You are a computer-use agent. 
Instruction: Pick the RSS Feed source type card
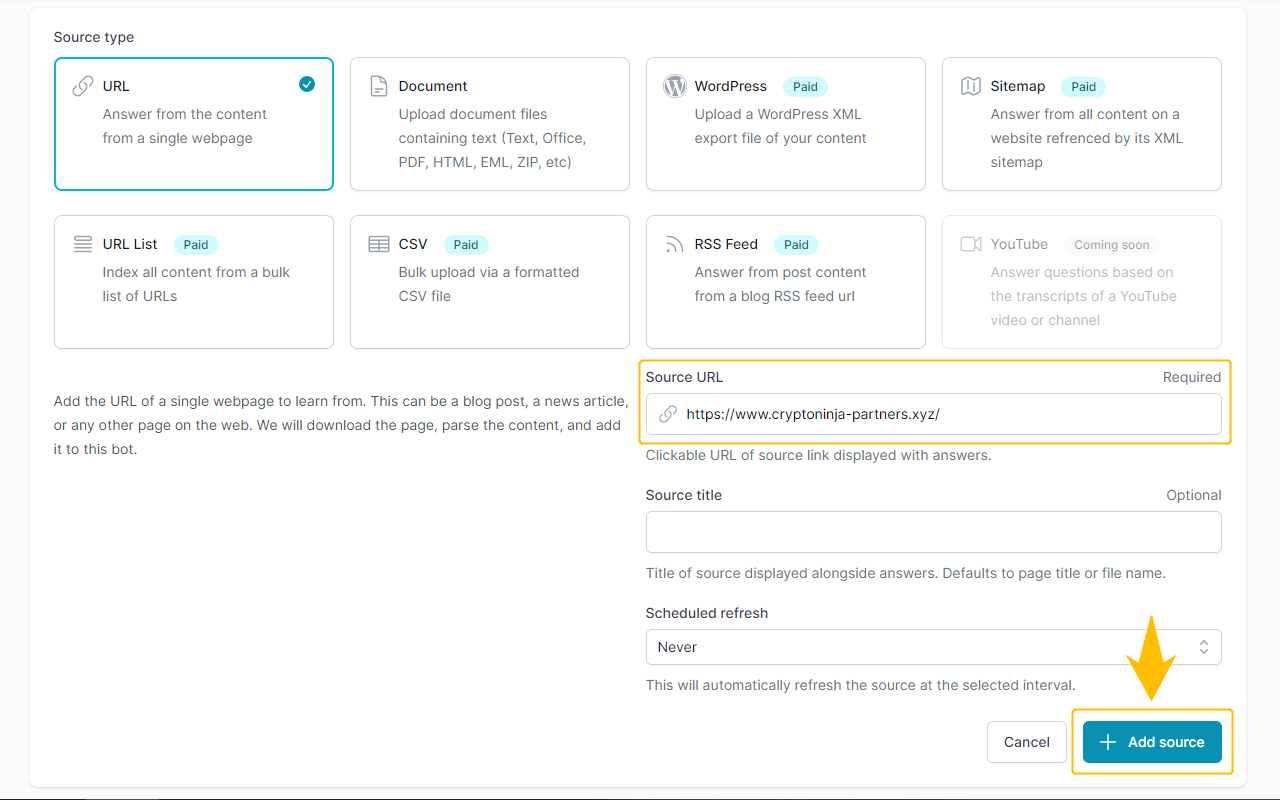786,282
